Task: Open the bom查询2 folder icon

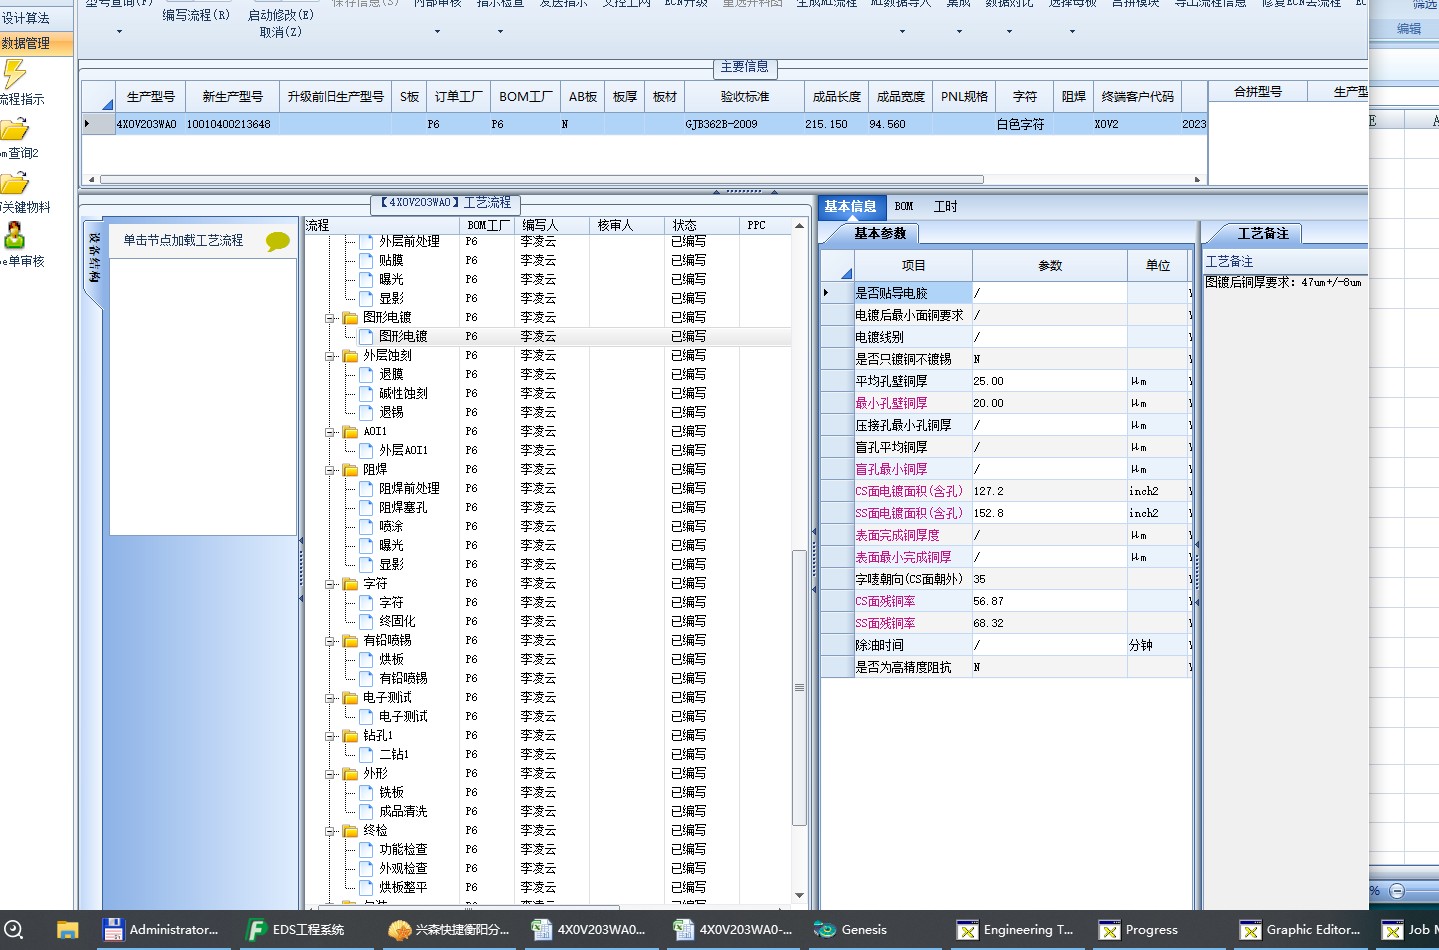Action: (x=14, y=129)
